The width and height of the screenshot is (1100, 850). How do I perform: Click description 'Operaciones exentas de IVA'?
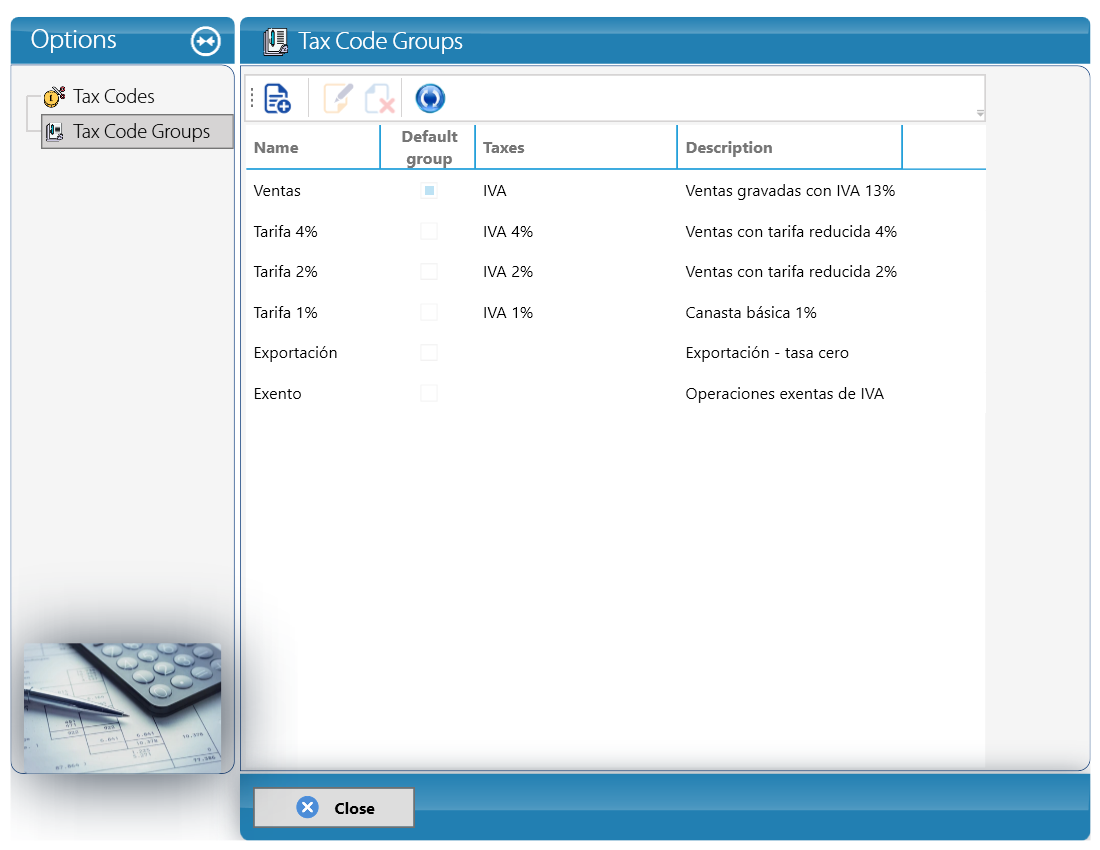pos(784,393)
